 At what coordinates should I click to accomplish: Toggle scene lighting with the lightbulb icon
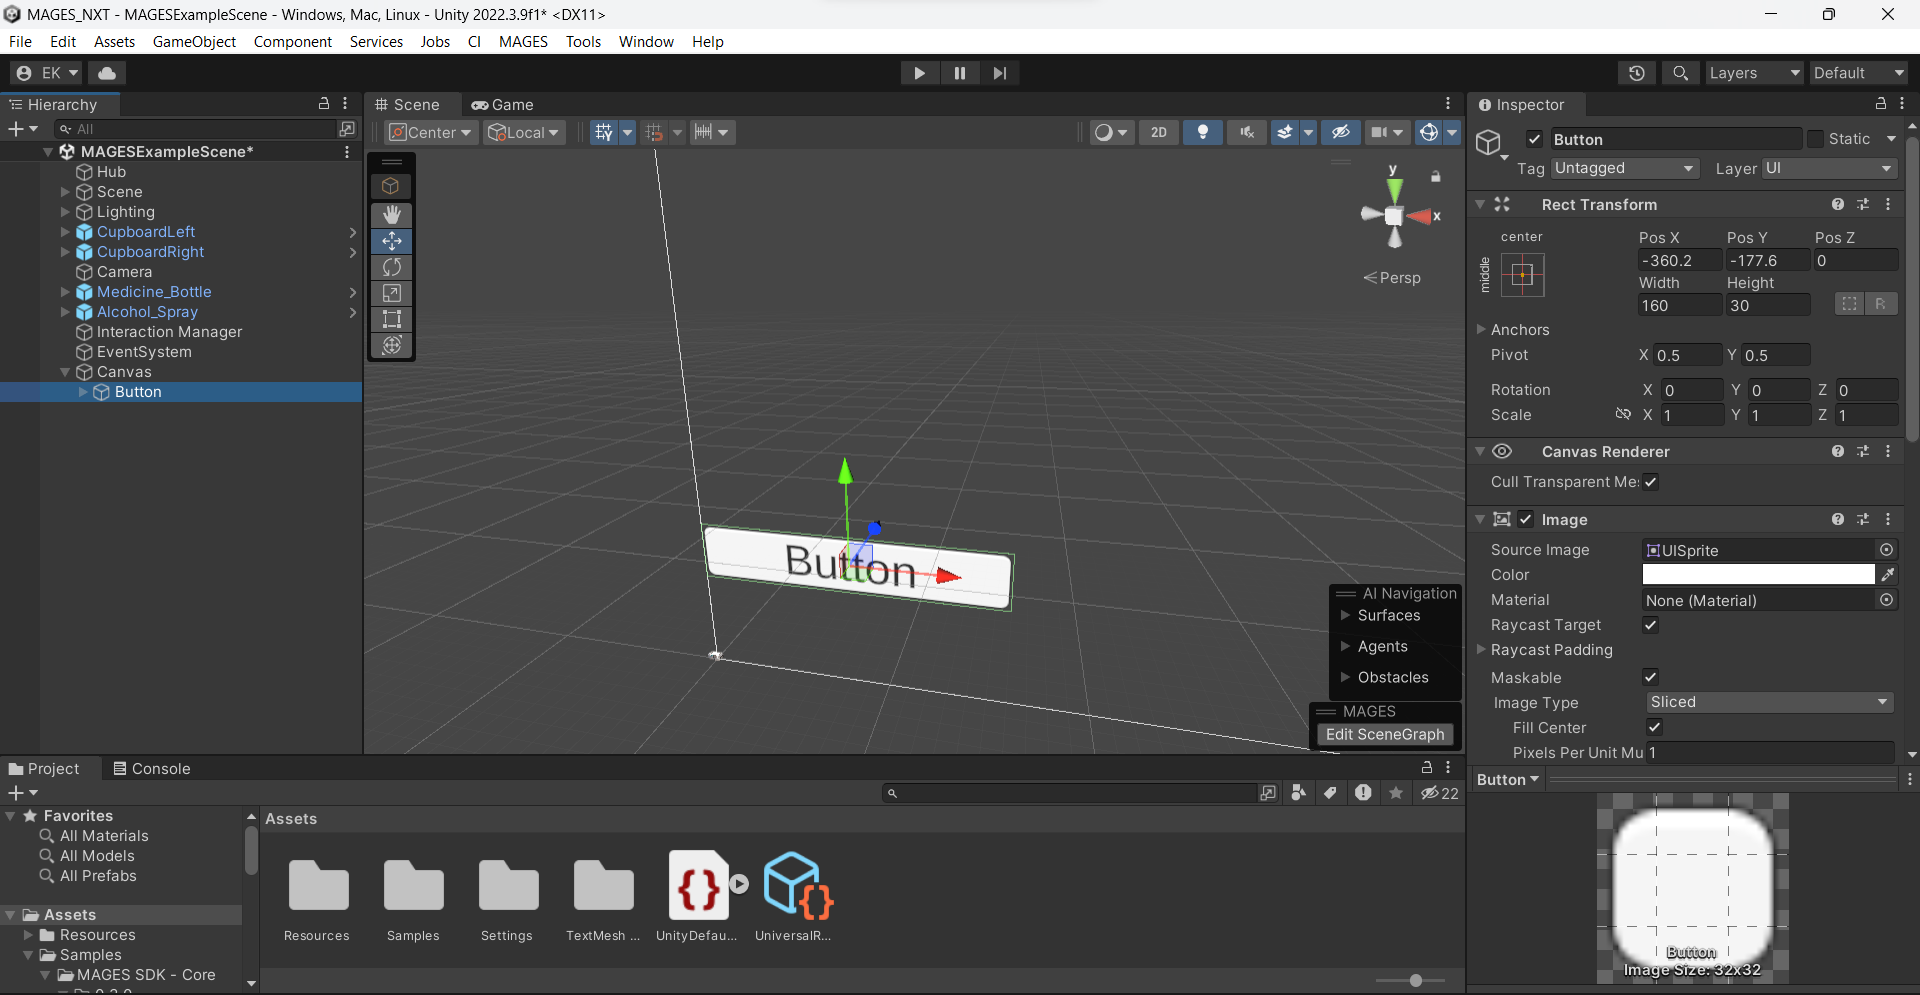tap(1202, 132)
